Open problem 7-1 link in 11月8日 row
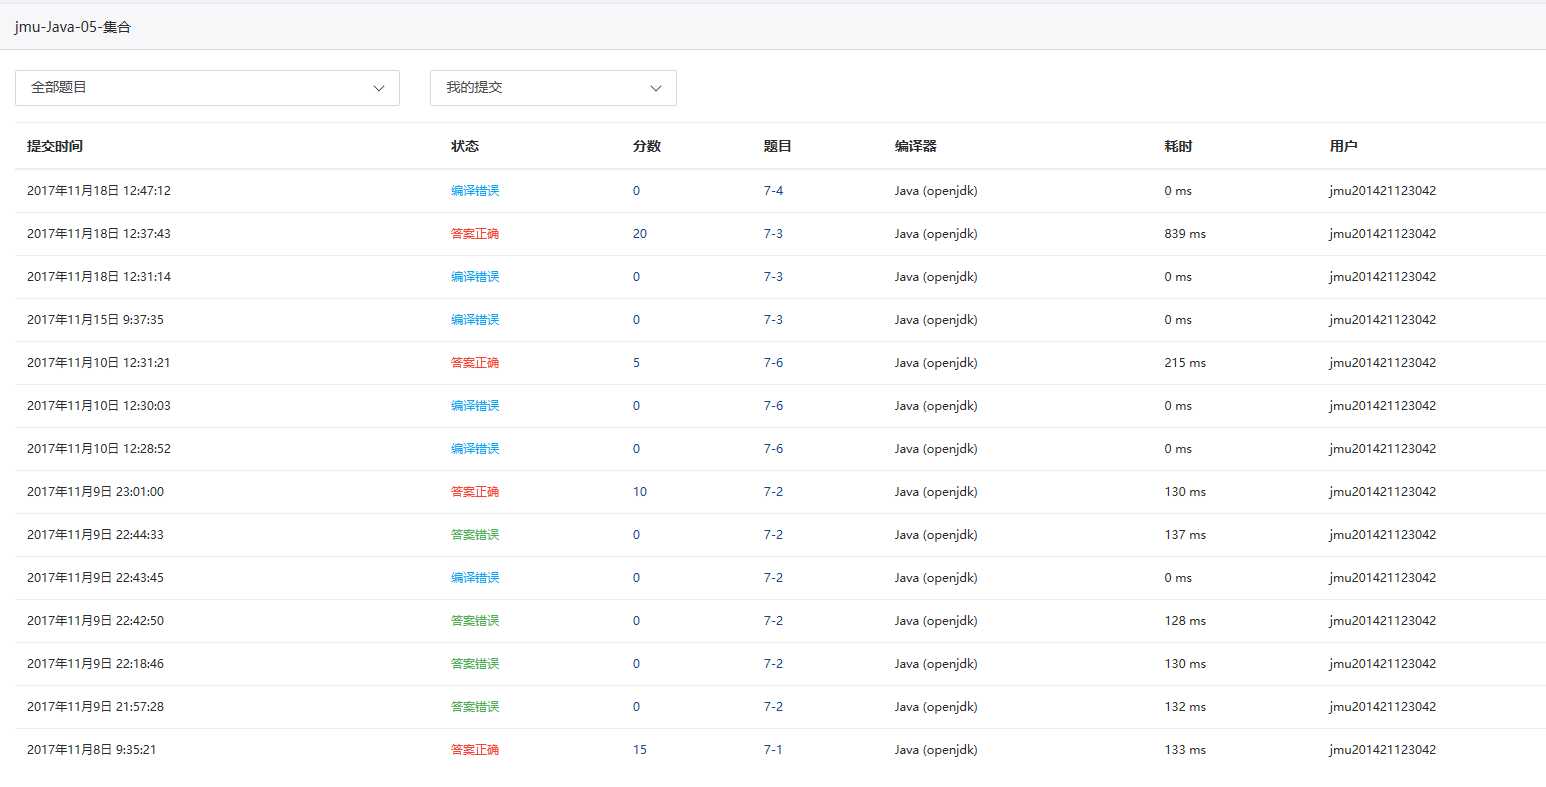This screenshot has width=1546, height=787. point(773,750)
